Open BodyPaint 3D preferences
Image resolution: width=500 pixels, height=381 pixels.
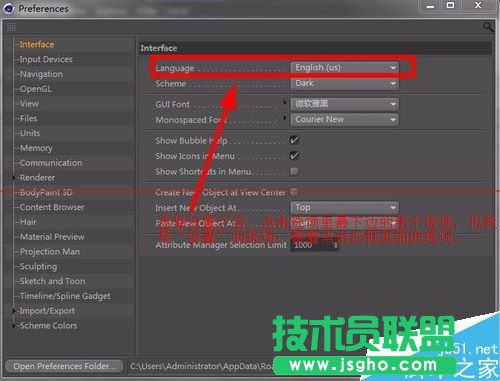pyautogui.click(x=46, y=192)
